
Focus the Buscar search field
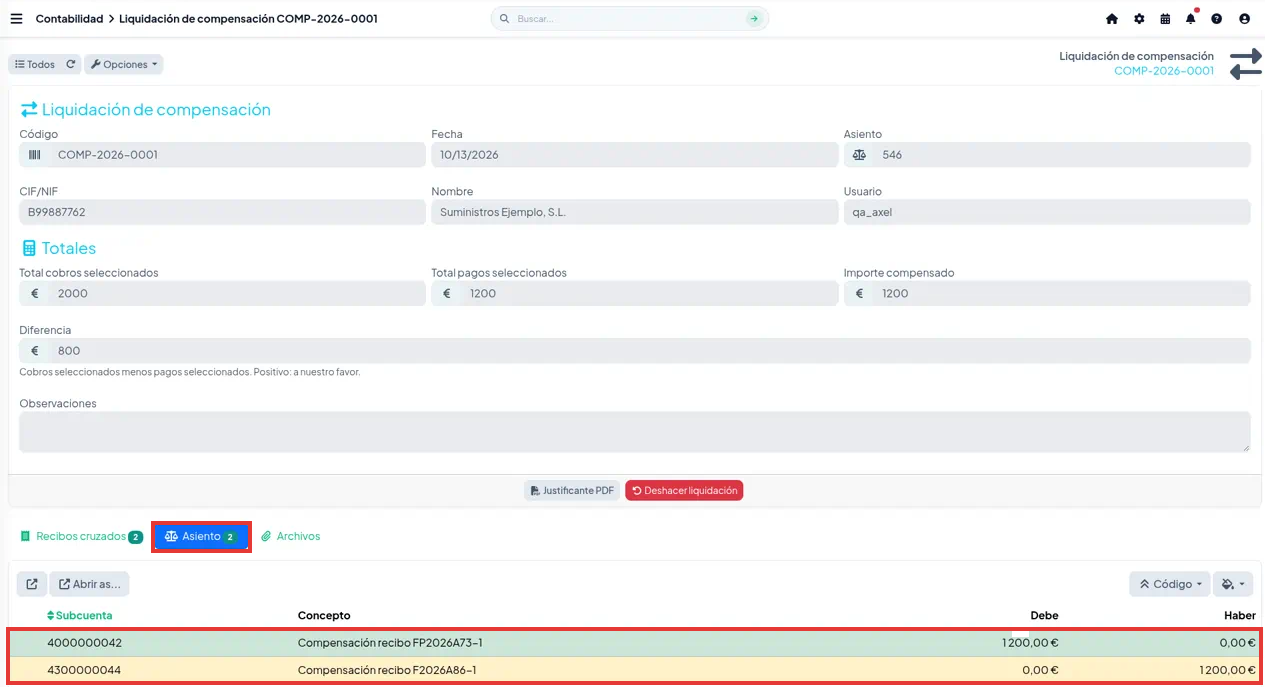click(630, 19)
